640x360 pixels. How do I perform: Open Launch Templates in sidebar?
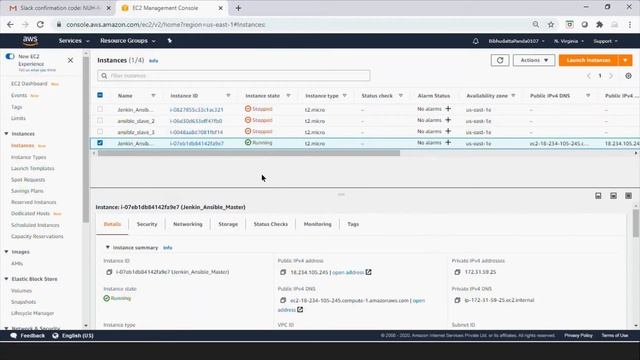point(33,169)
